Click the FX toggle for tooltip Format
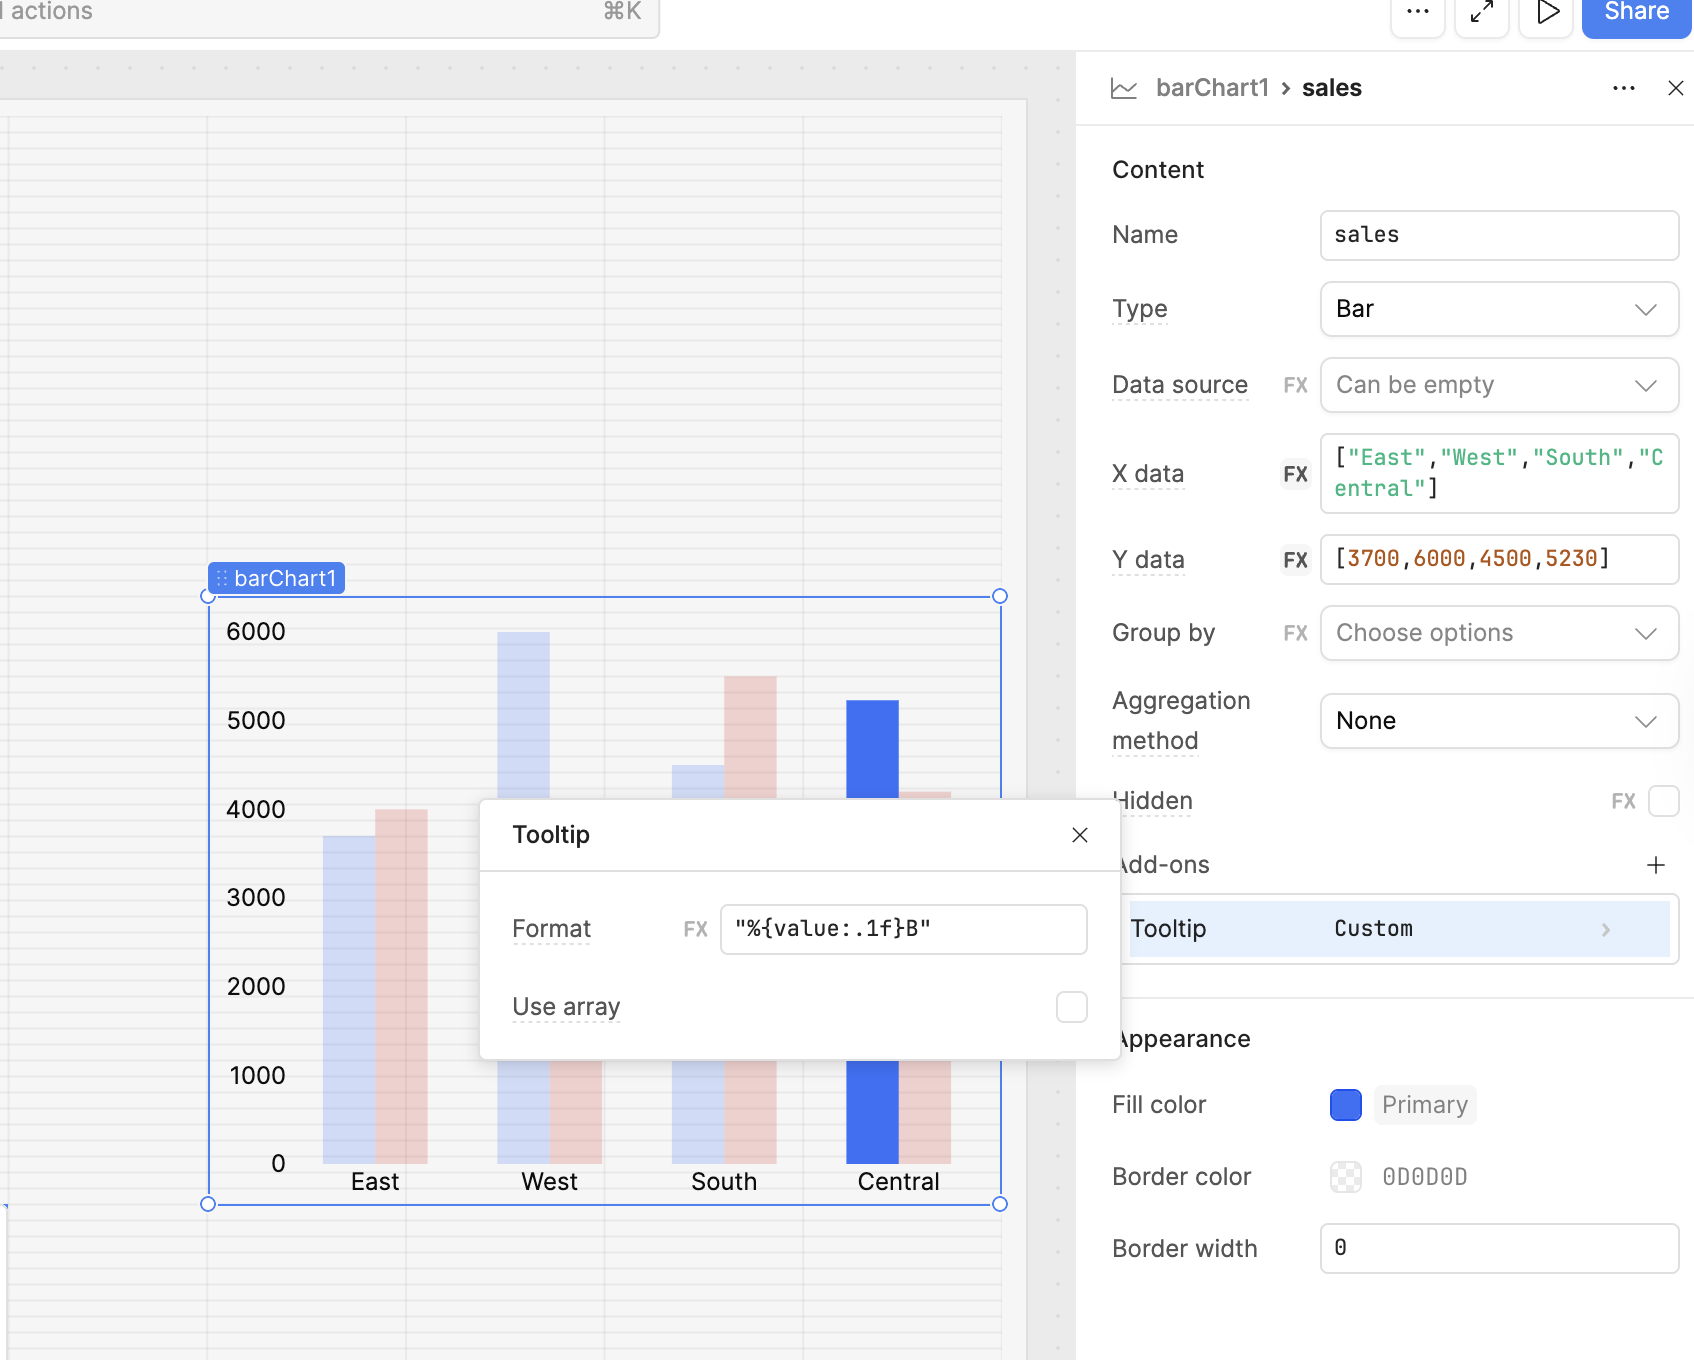This screenshot has height=1360, width=1694. (x=695, y=930)
